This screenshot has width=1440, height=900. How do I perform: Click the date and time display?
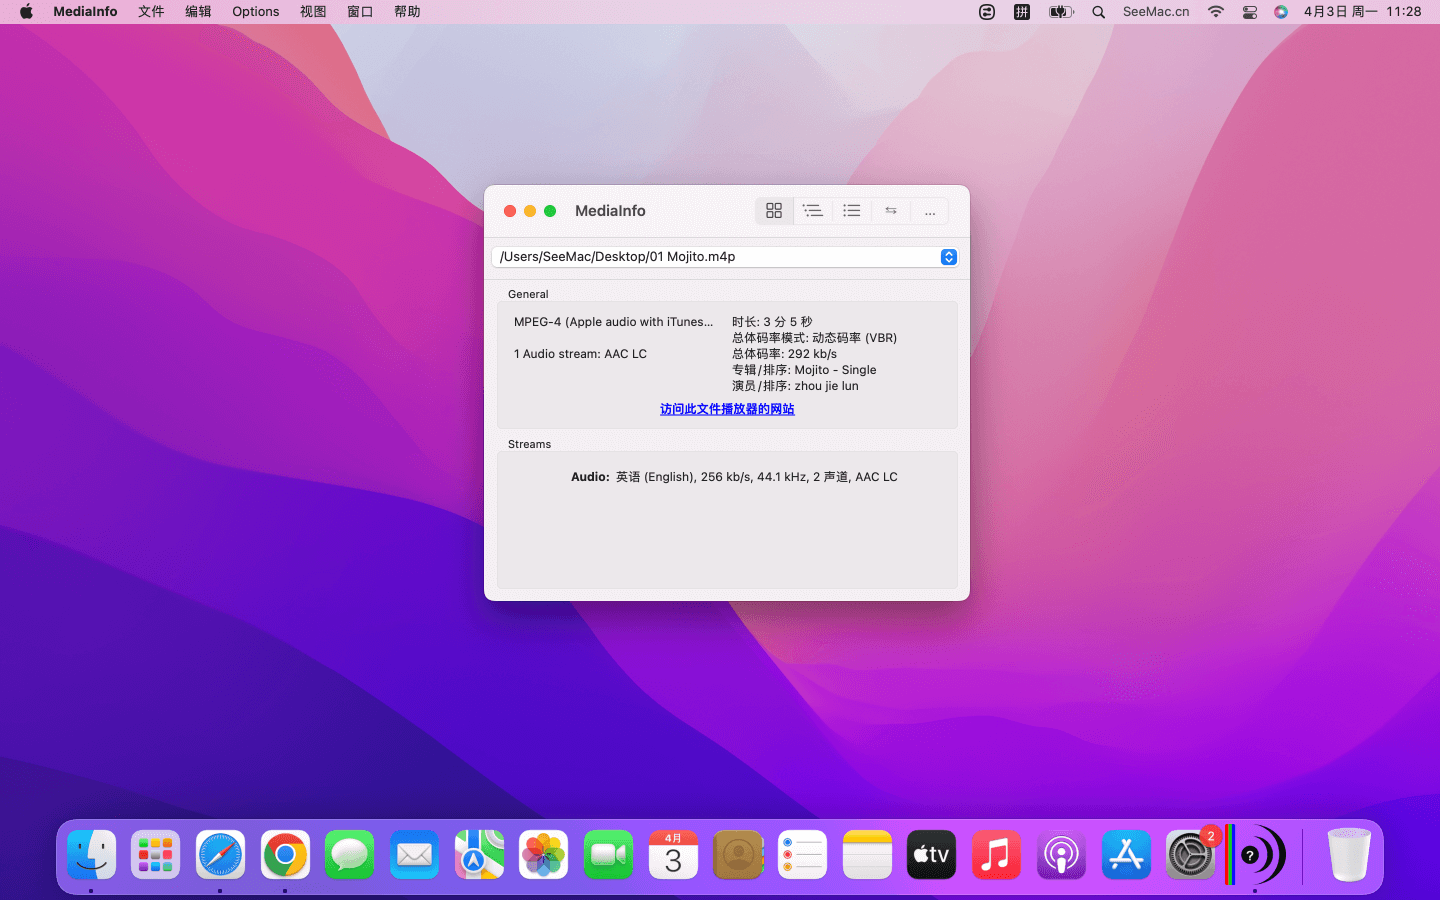pyautogui.click(x=1362, y=12)
